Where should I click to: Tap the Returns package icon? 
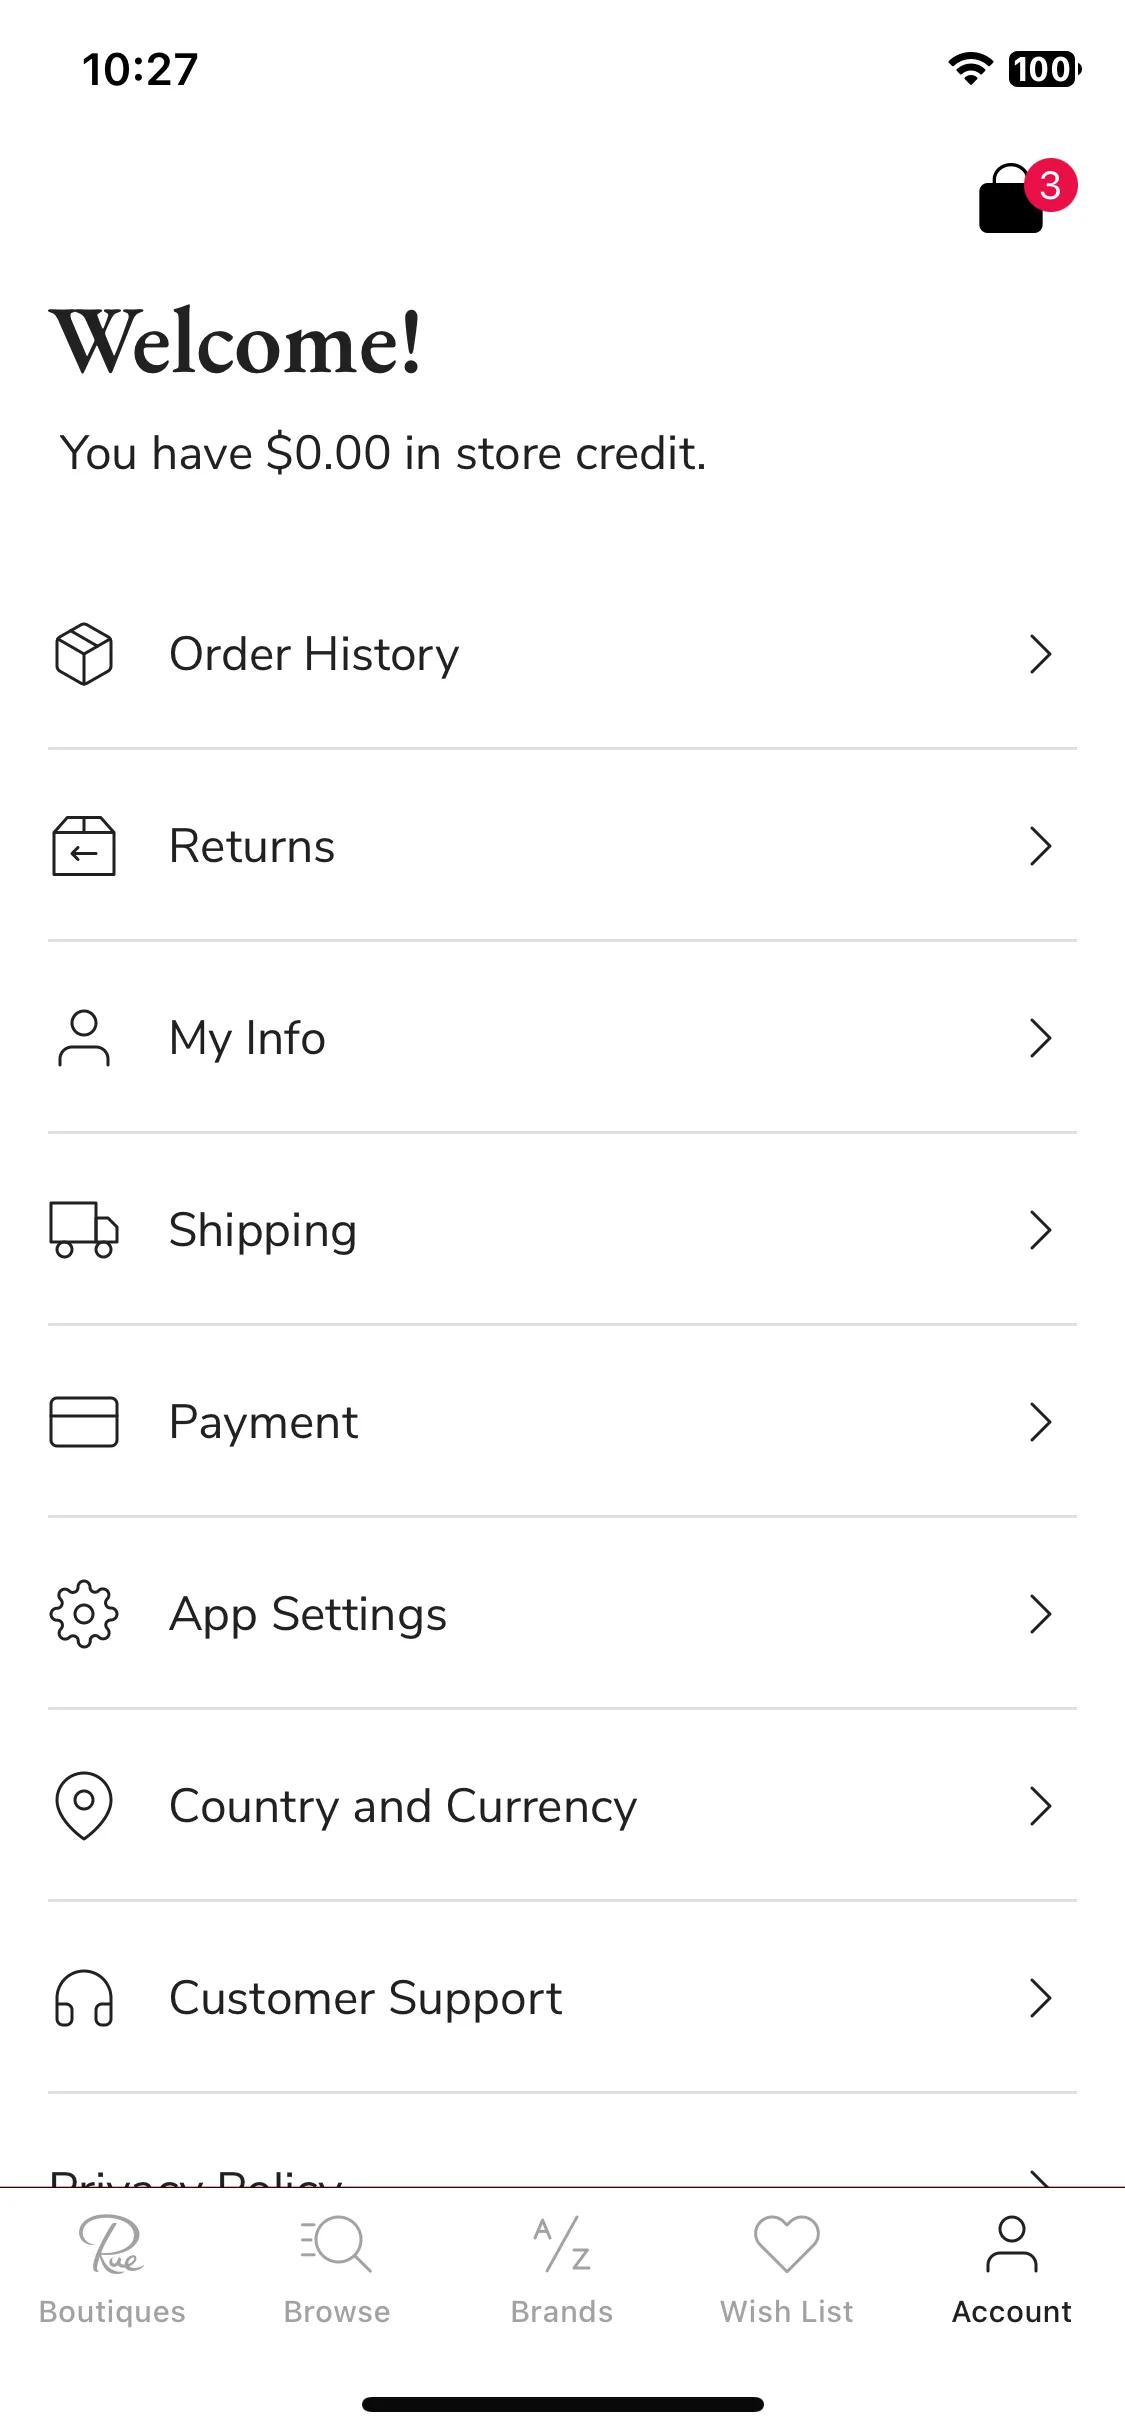click(x=84, y=846)
